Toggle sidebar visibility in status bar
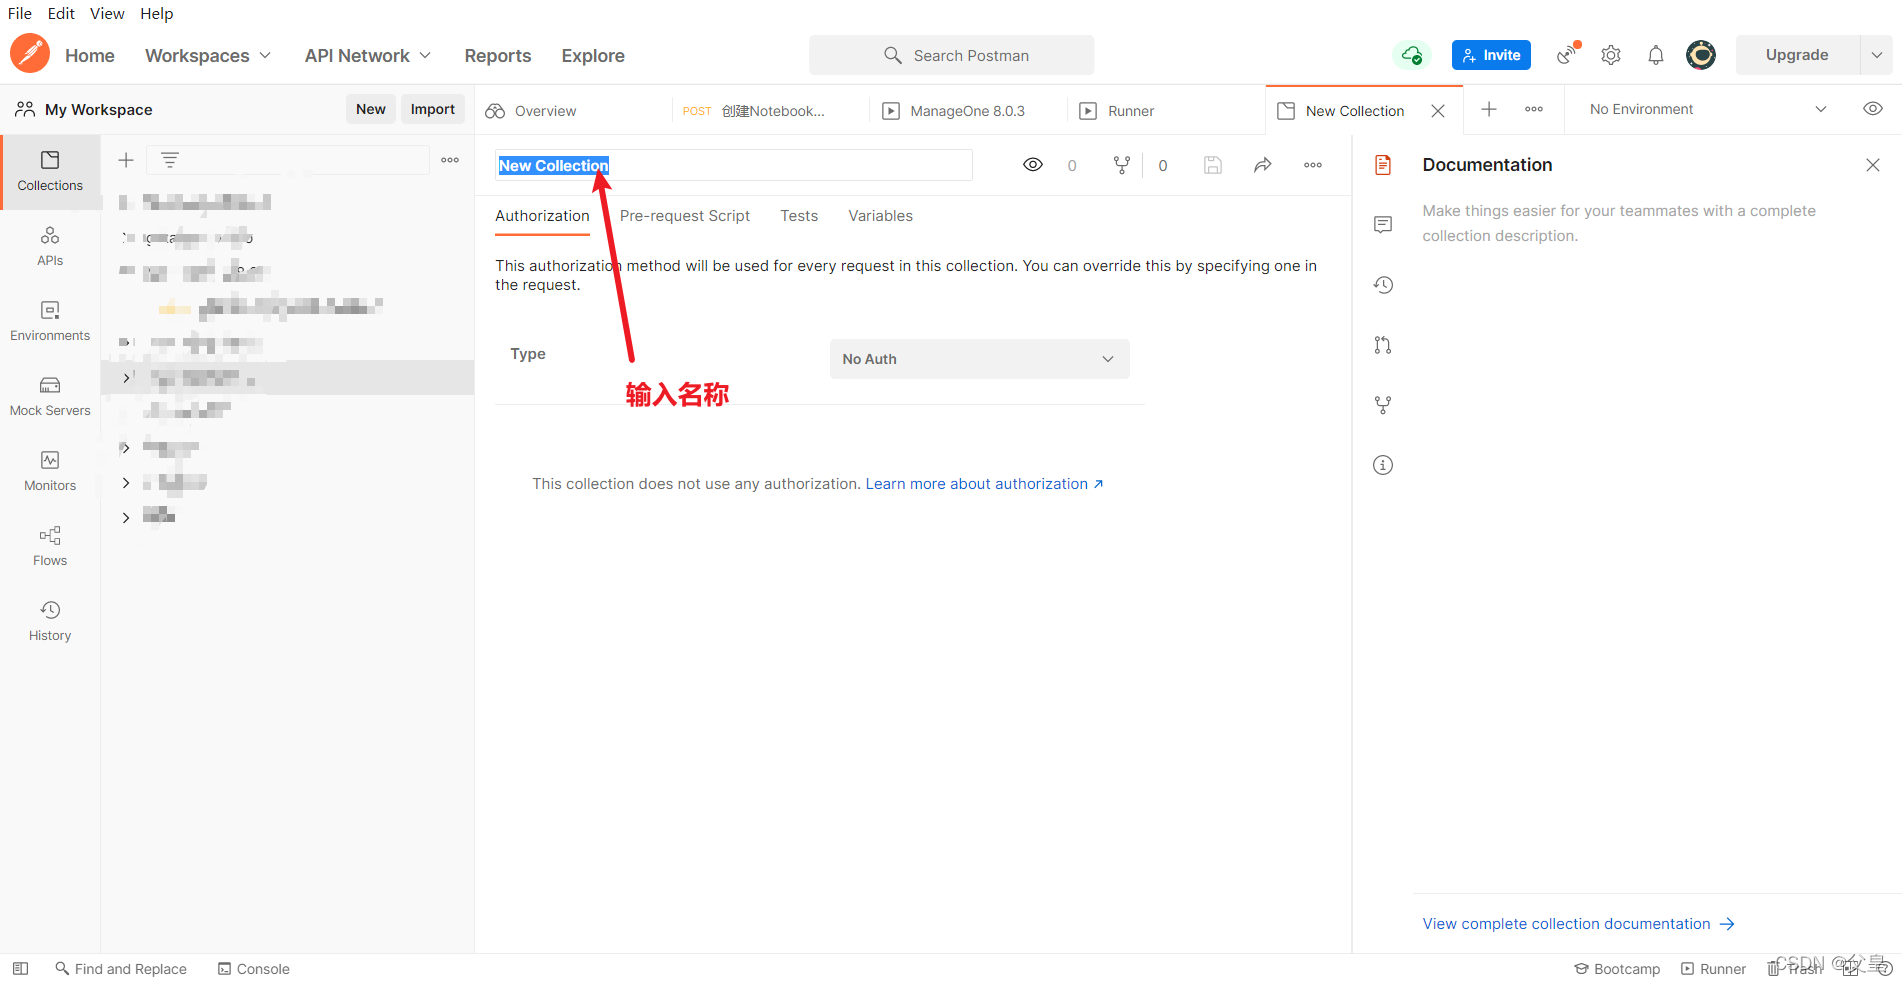 tap(20, 969)
